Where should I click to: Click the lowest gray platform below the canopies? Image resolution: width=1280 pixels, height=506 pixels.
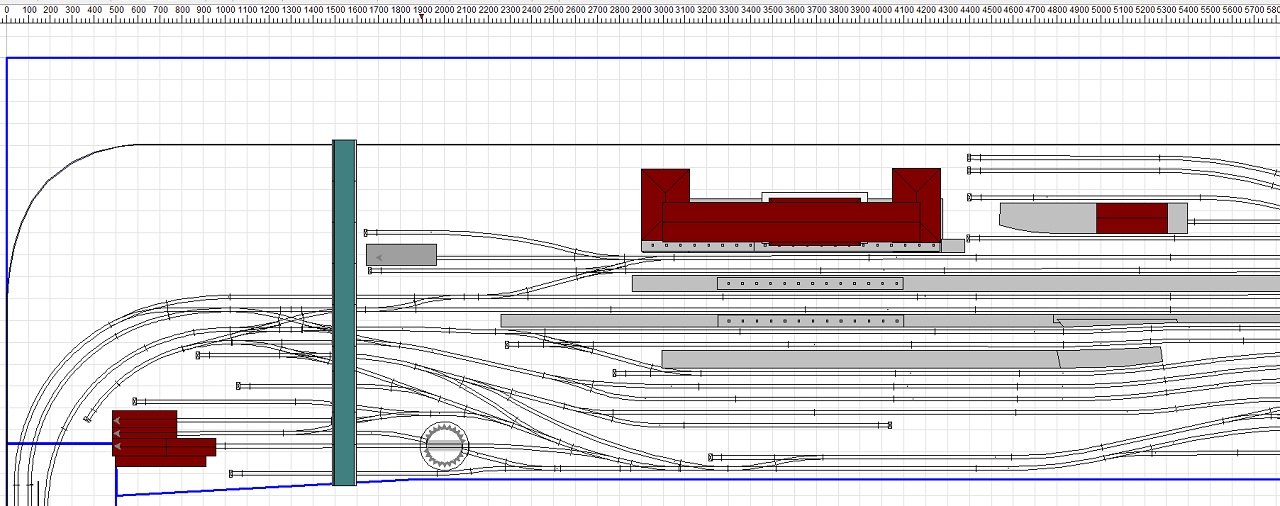click(860, 358)
